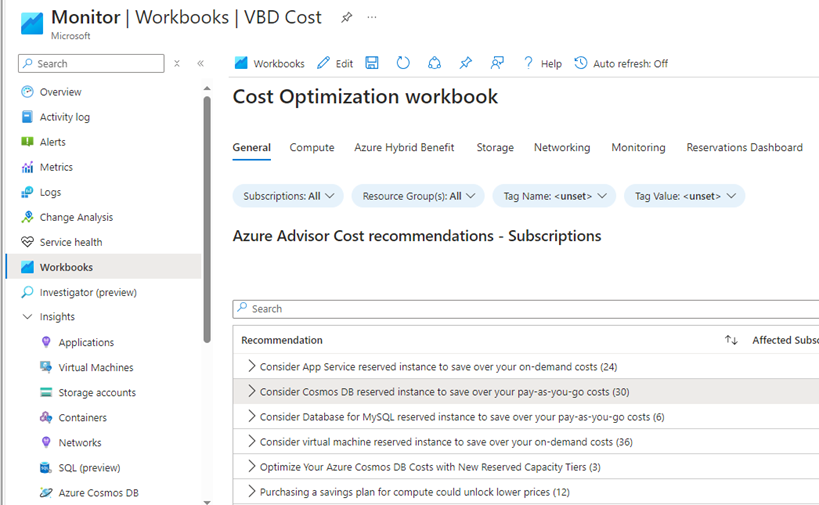Clear the sidebar search with X icon
Viewport: 819px width, 505px height.
click(x=177, y=64)
